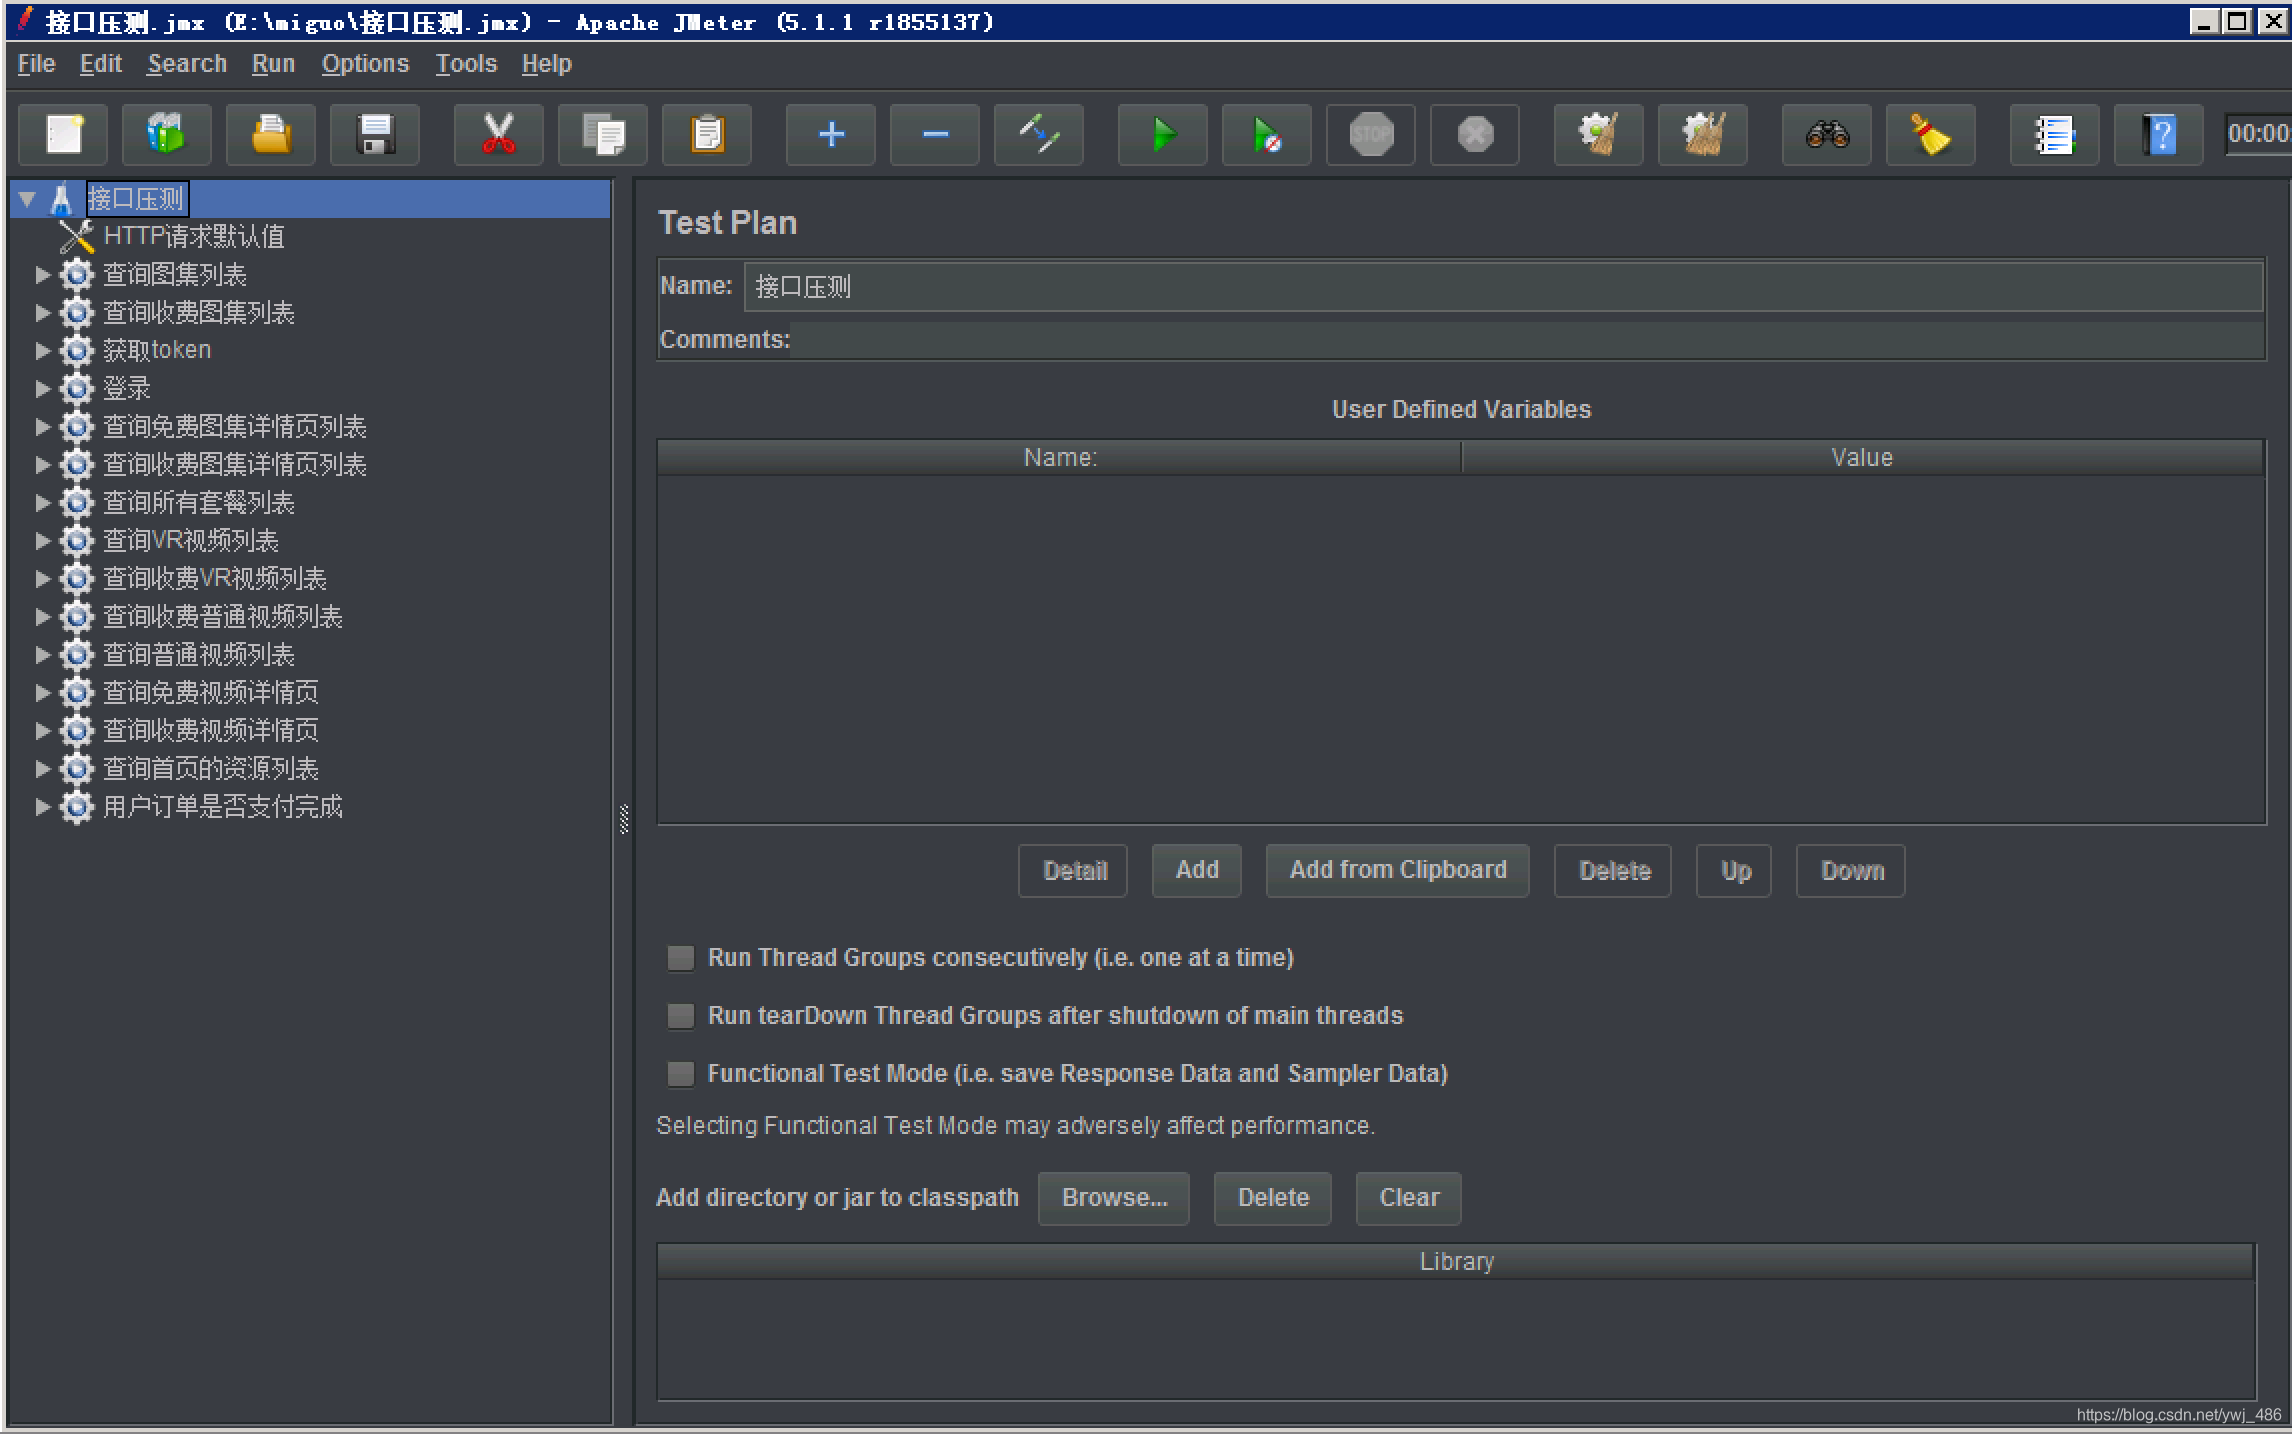The height and width of the screenshot is (1434, 2292).
Task: Open Function Helper dialog list icon
Action: click(2055, 134)
